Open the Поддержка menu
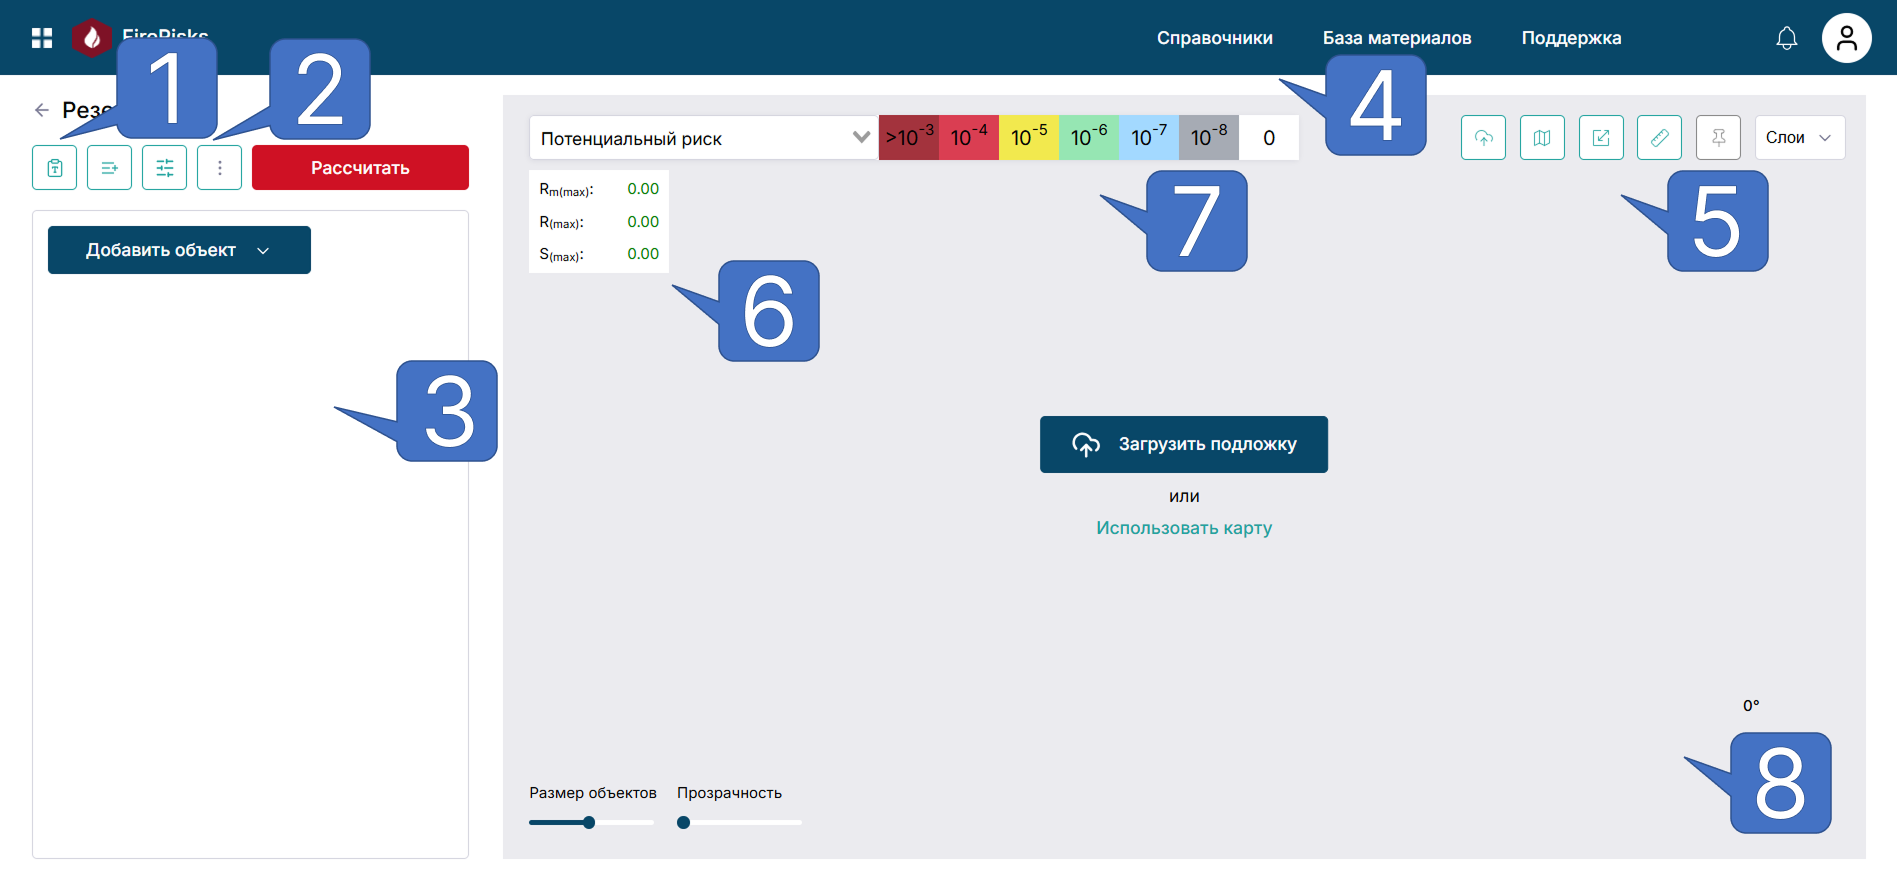This screenshot has width=1897, height=875. 1571,38
